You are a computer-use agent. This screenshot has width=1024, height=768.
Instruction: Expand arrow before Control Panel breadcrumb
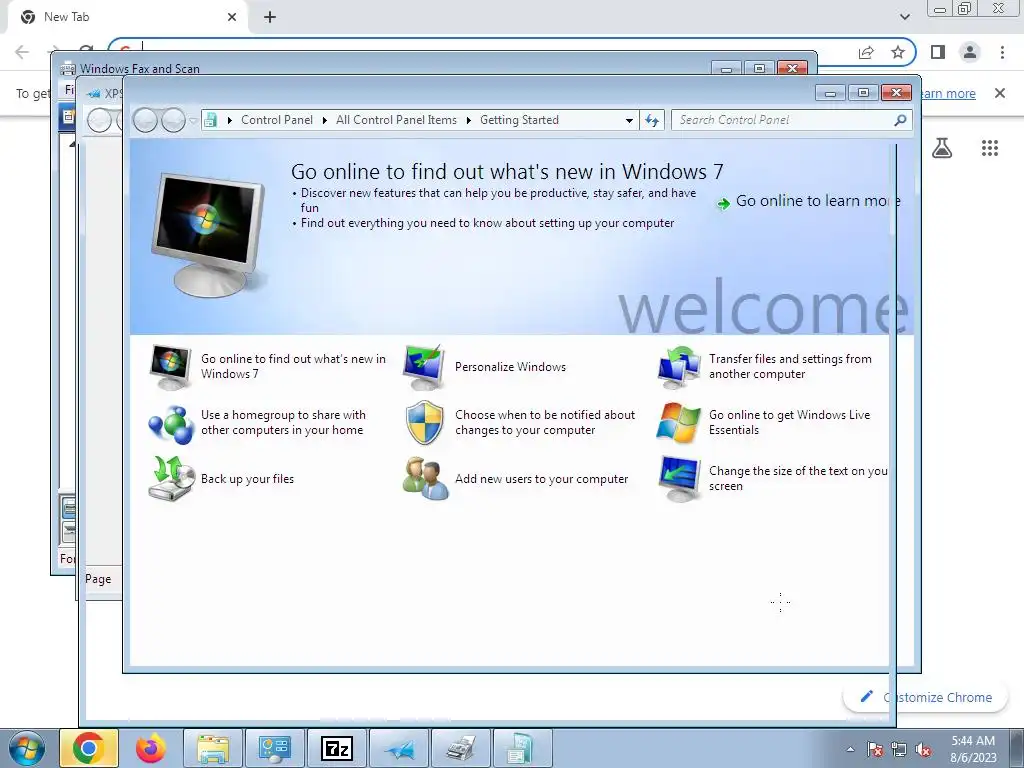(230, 120)
